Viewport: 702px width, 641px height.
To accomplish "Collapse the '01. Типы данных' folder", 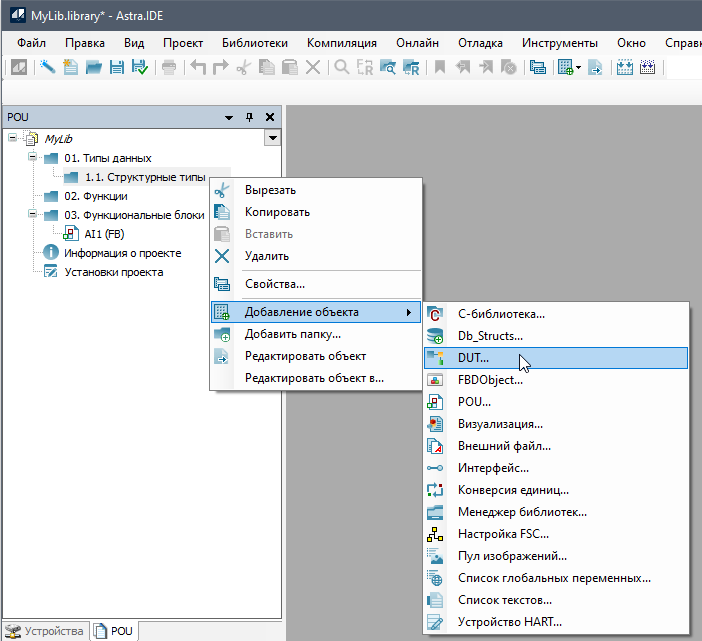I will pyautogui.click(x=32, y=158).
